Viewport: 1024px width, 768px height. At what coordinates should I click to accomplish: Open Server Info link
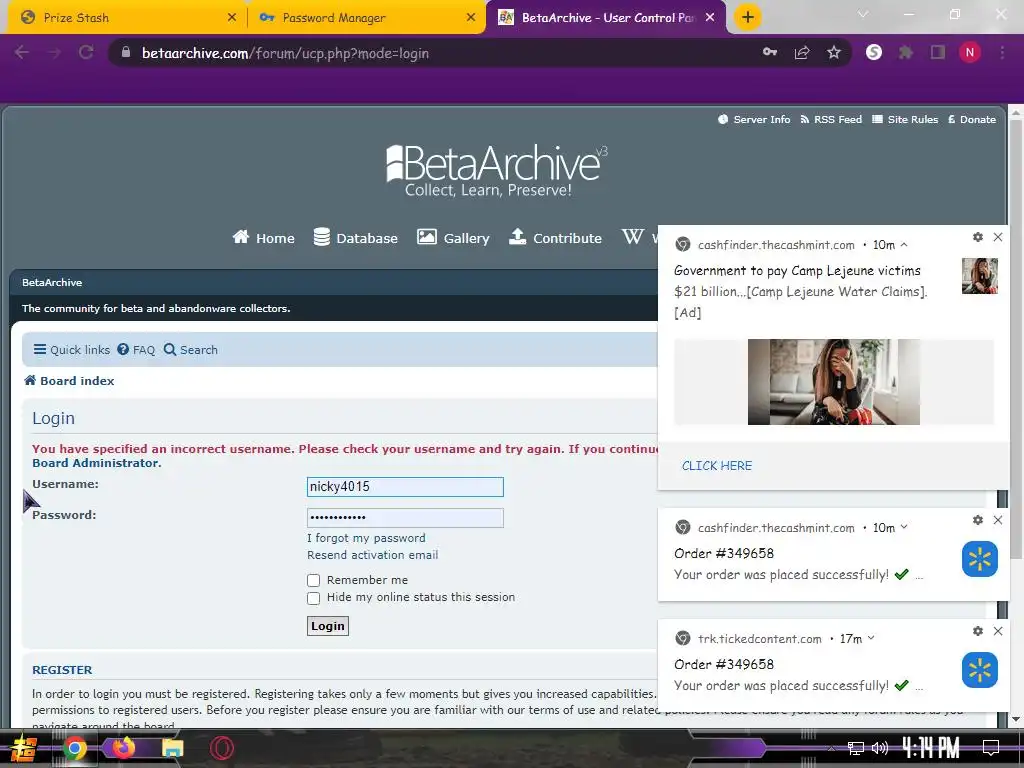pyautogui.click(x=754, y=120)
